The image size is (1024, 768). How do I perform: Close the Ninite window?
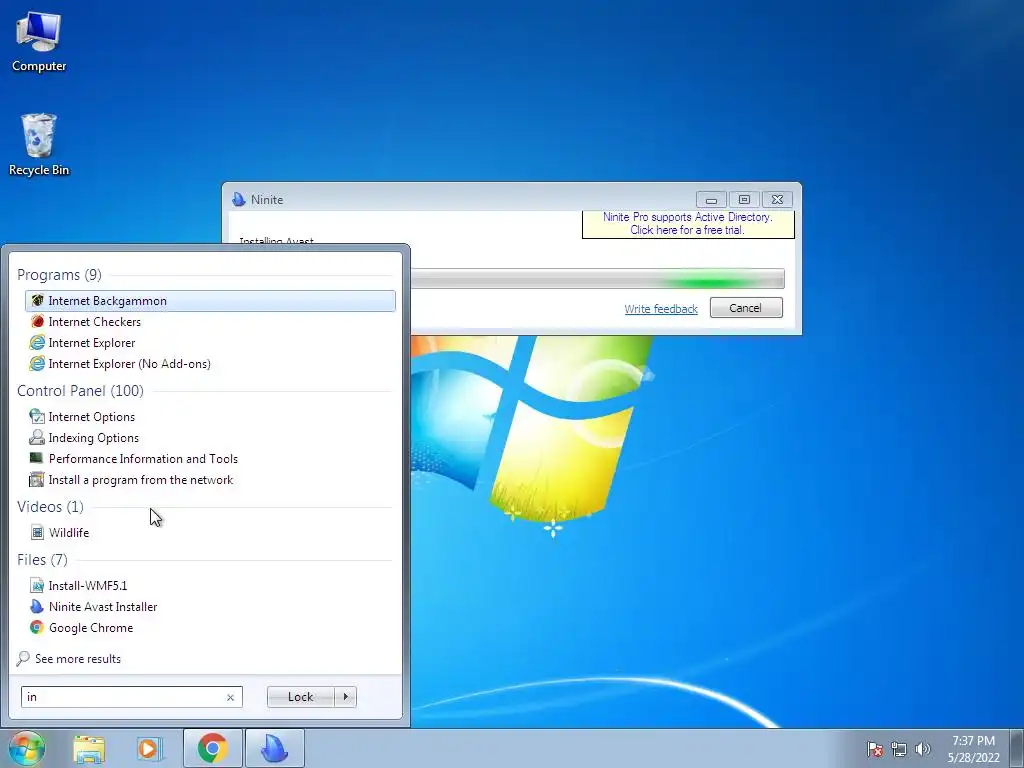[x=777, y=200]
